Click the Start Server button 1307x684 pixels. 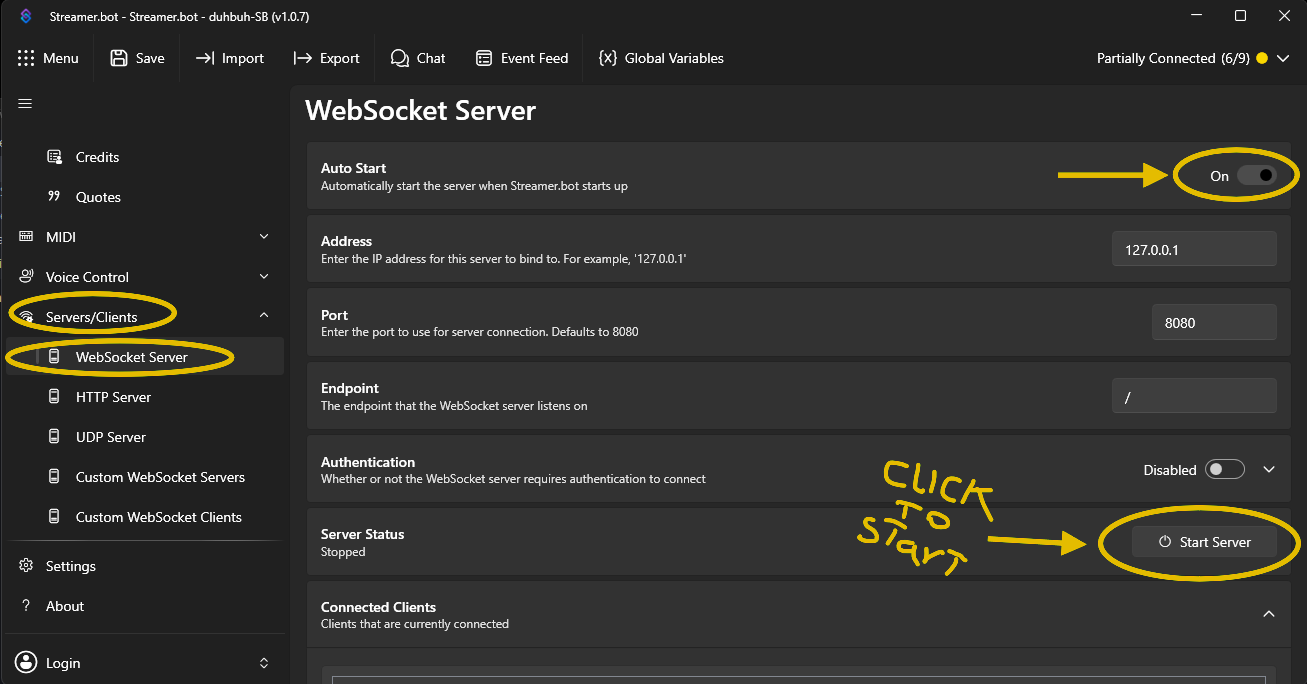(1205, 542)
